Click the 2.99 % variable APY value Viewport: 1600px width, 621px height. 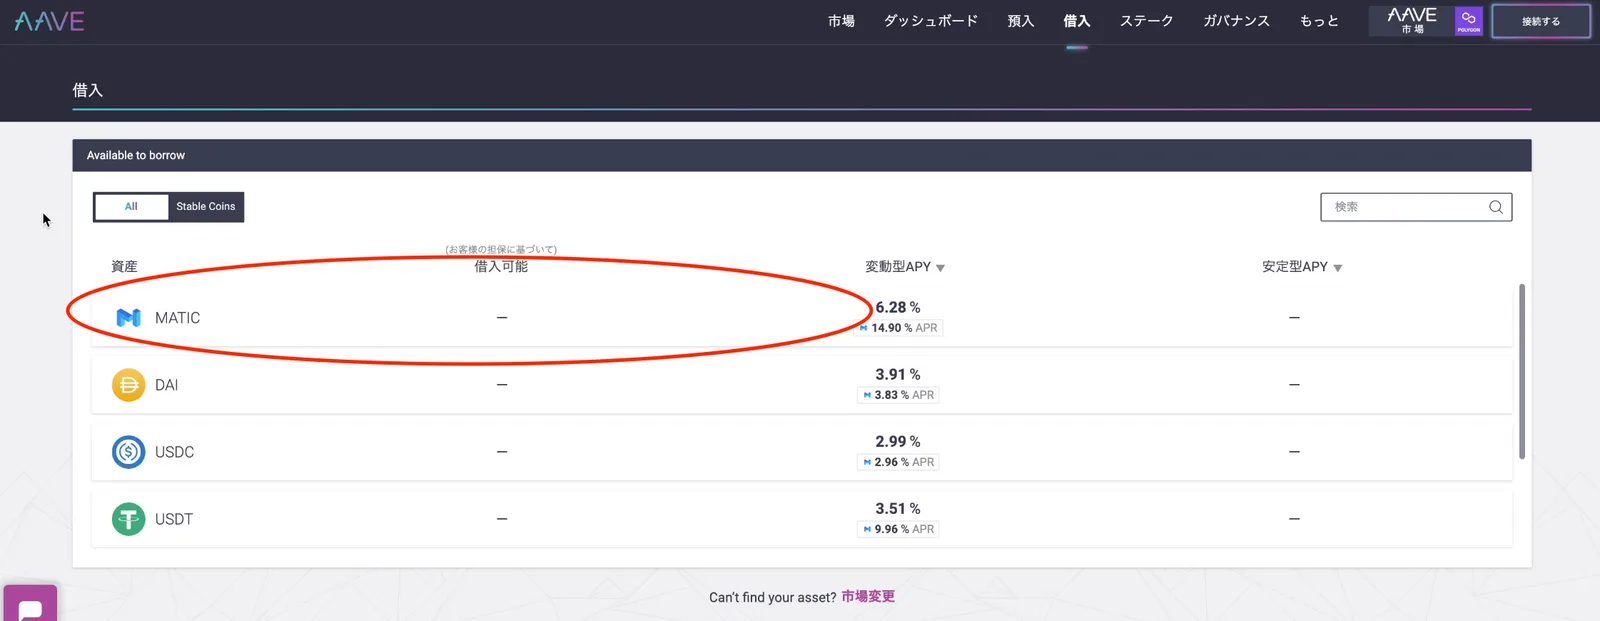coord(898,441)
